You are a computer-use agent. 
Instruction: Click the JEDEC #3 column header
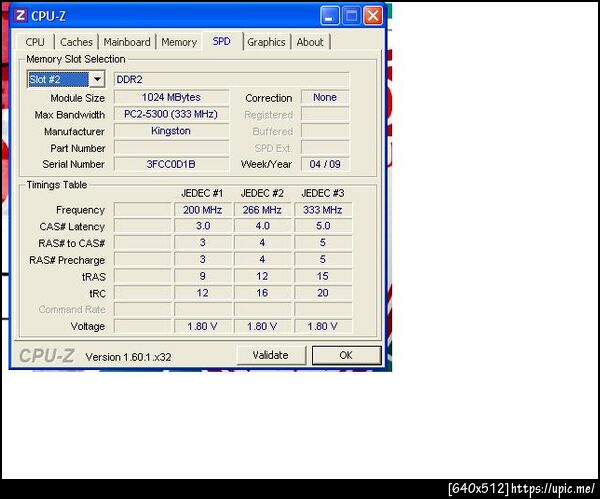pyautogui.click(x=323, y=193)
